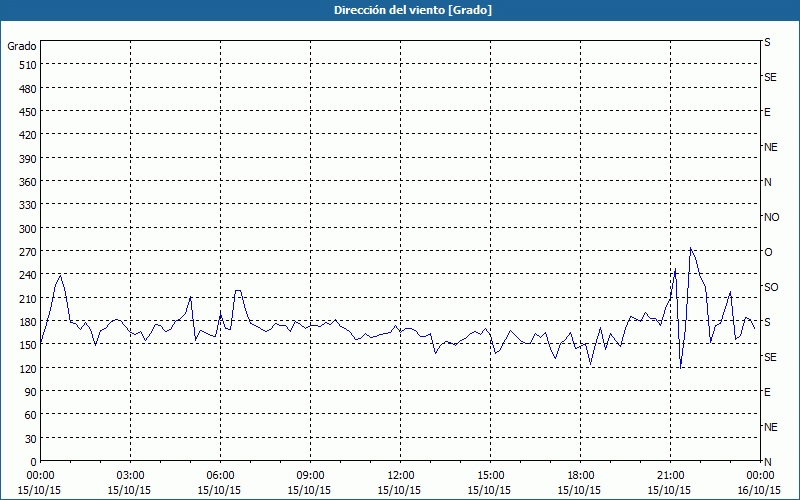
Task: Click the 210 degree axis label
Action: pos(28,299)
